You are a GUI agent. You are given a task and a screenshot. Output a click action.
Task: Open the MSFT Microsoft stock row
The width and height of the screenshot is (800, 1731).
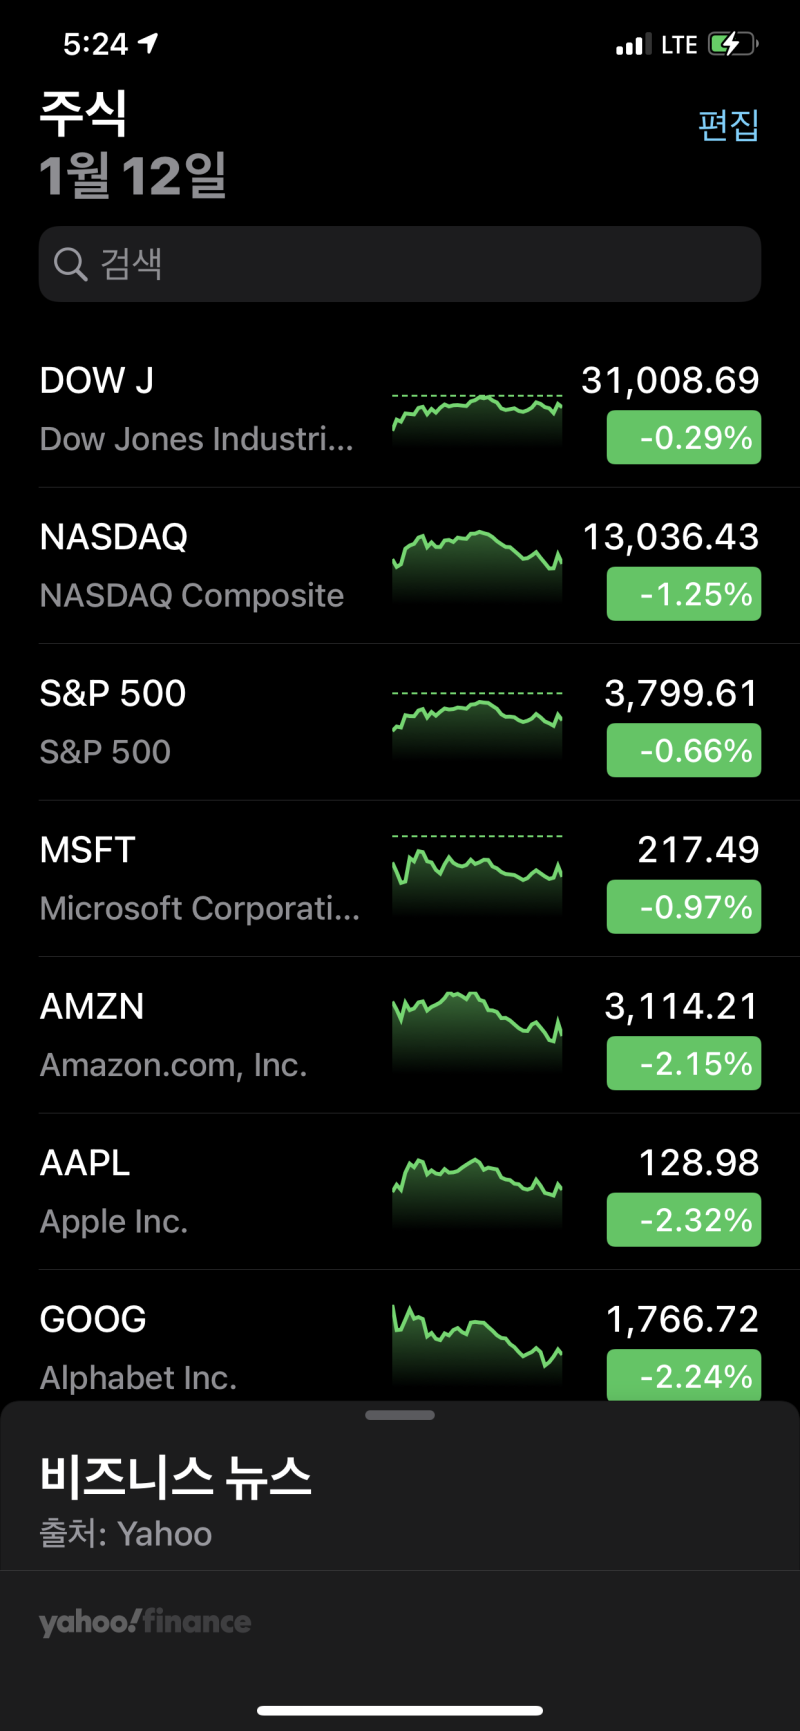point(200,879)
